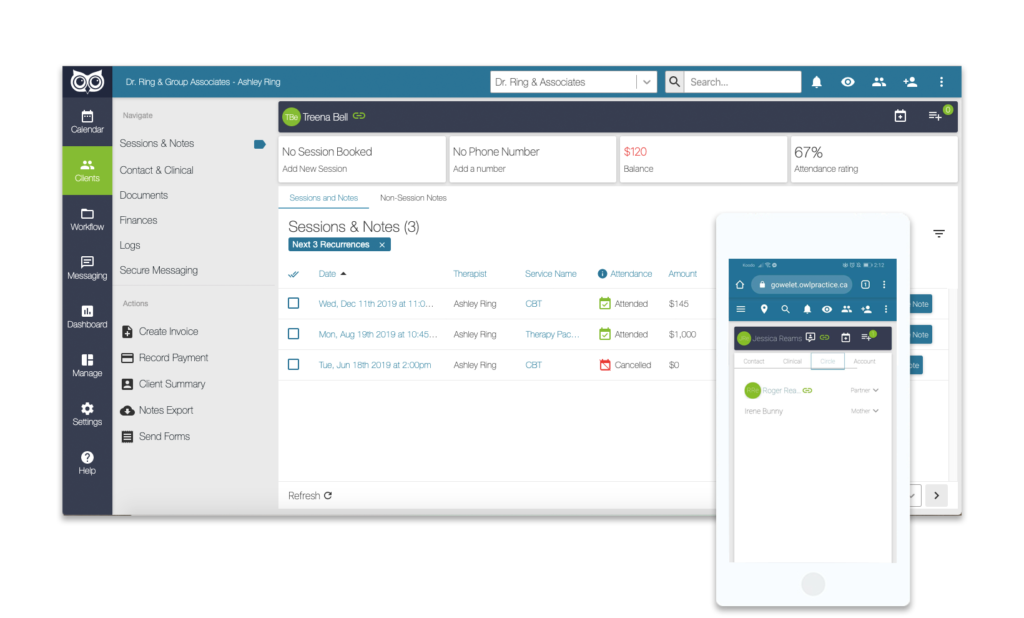1024x618 pixels.
Task: Click the add client icon in header
Action: pyautogui.click(x=910, y=82)
